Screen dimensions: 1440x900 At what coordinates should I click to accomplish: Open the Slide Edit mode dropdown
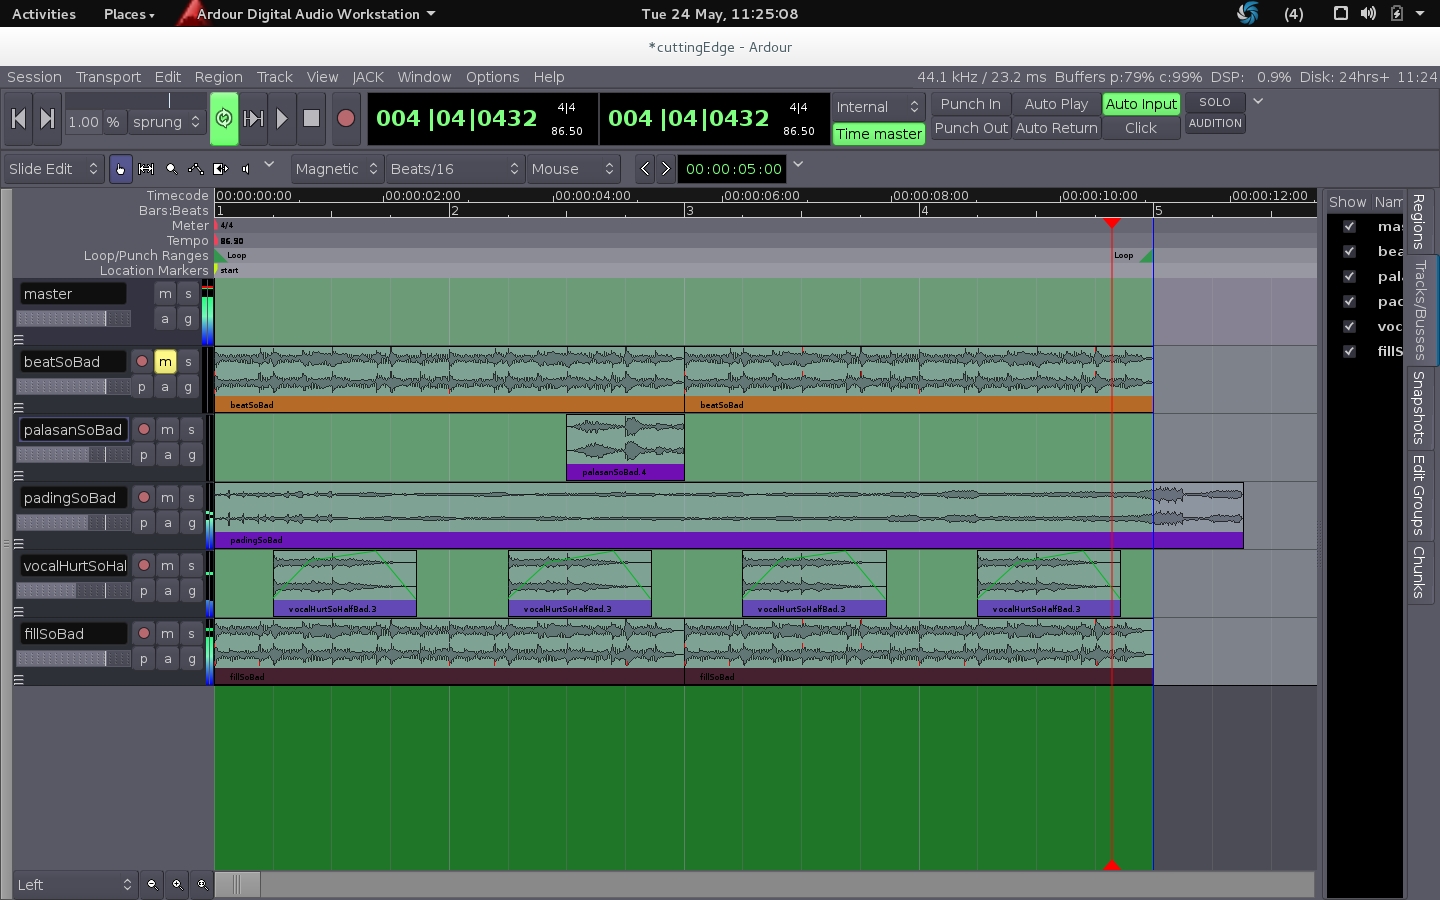click(53, 169)
